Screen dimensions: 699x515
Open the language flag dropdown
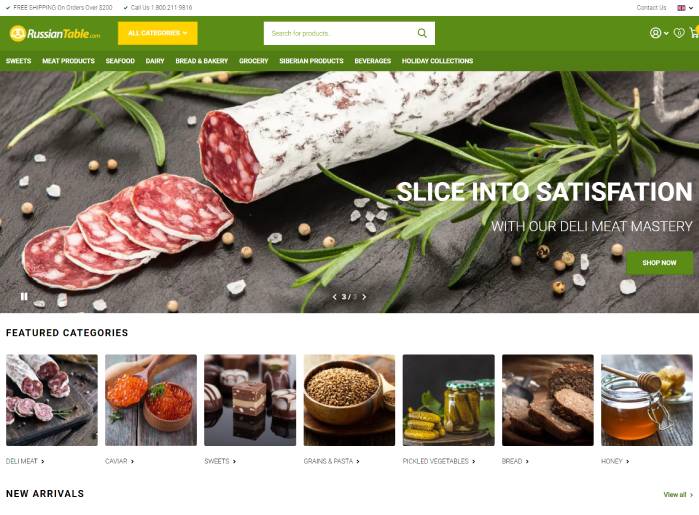pos(685,8)
